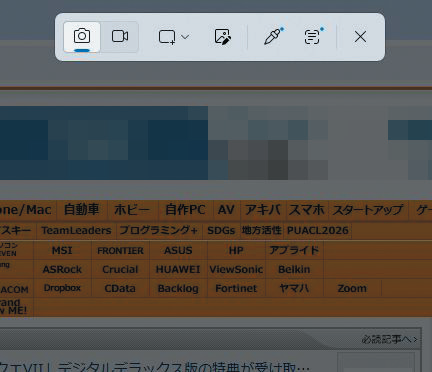Open the 自作PC category tab

click(185, 210)
